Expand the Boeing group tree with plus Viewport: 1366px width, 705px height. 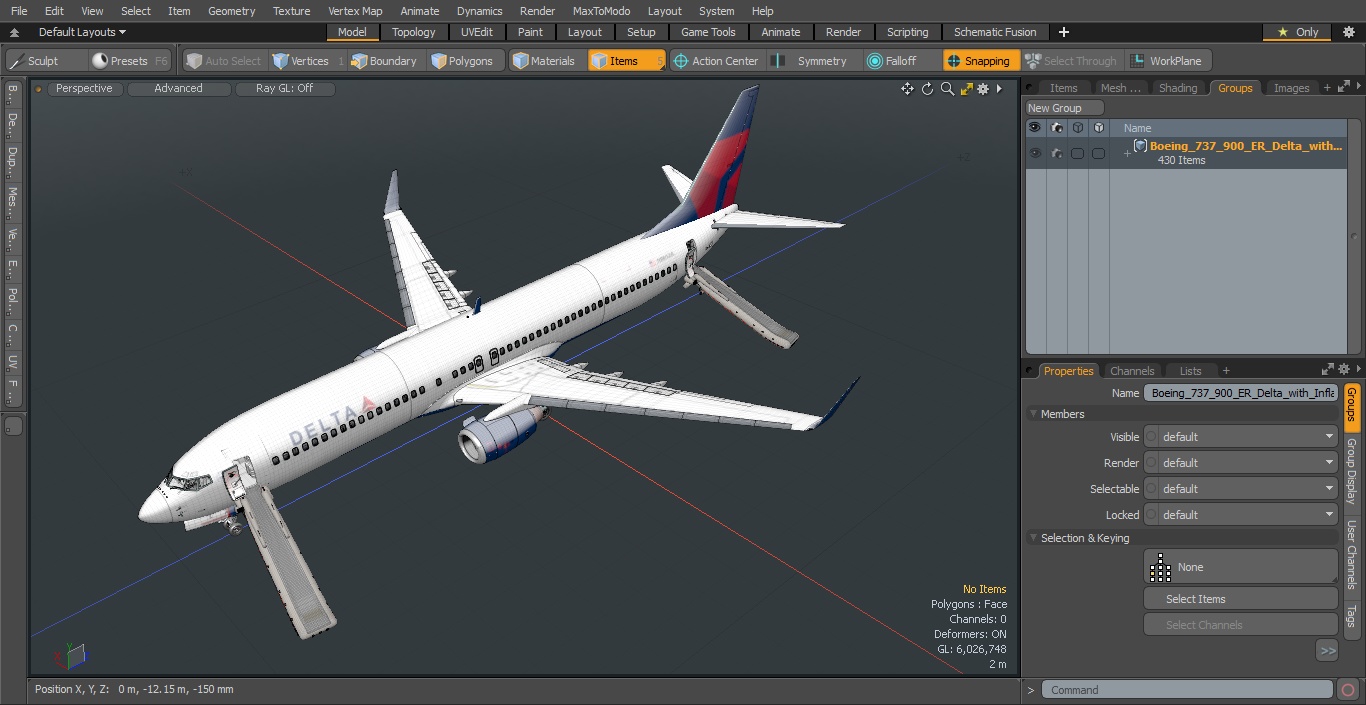click(x=1127, y=153)
